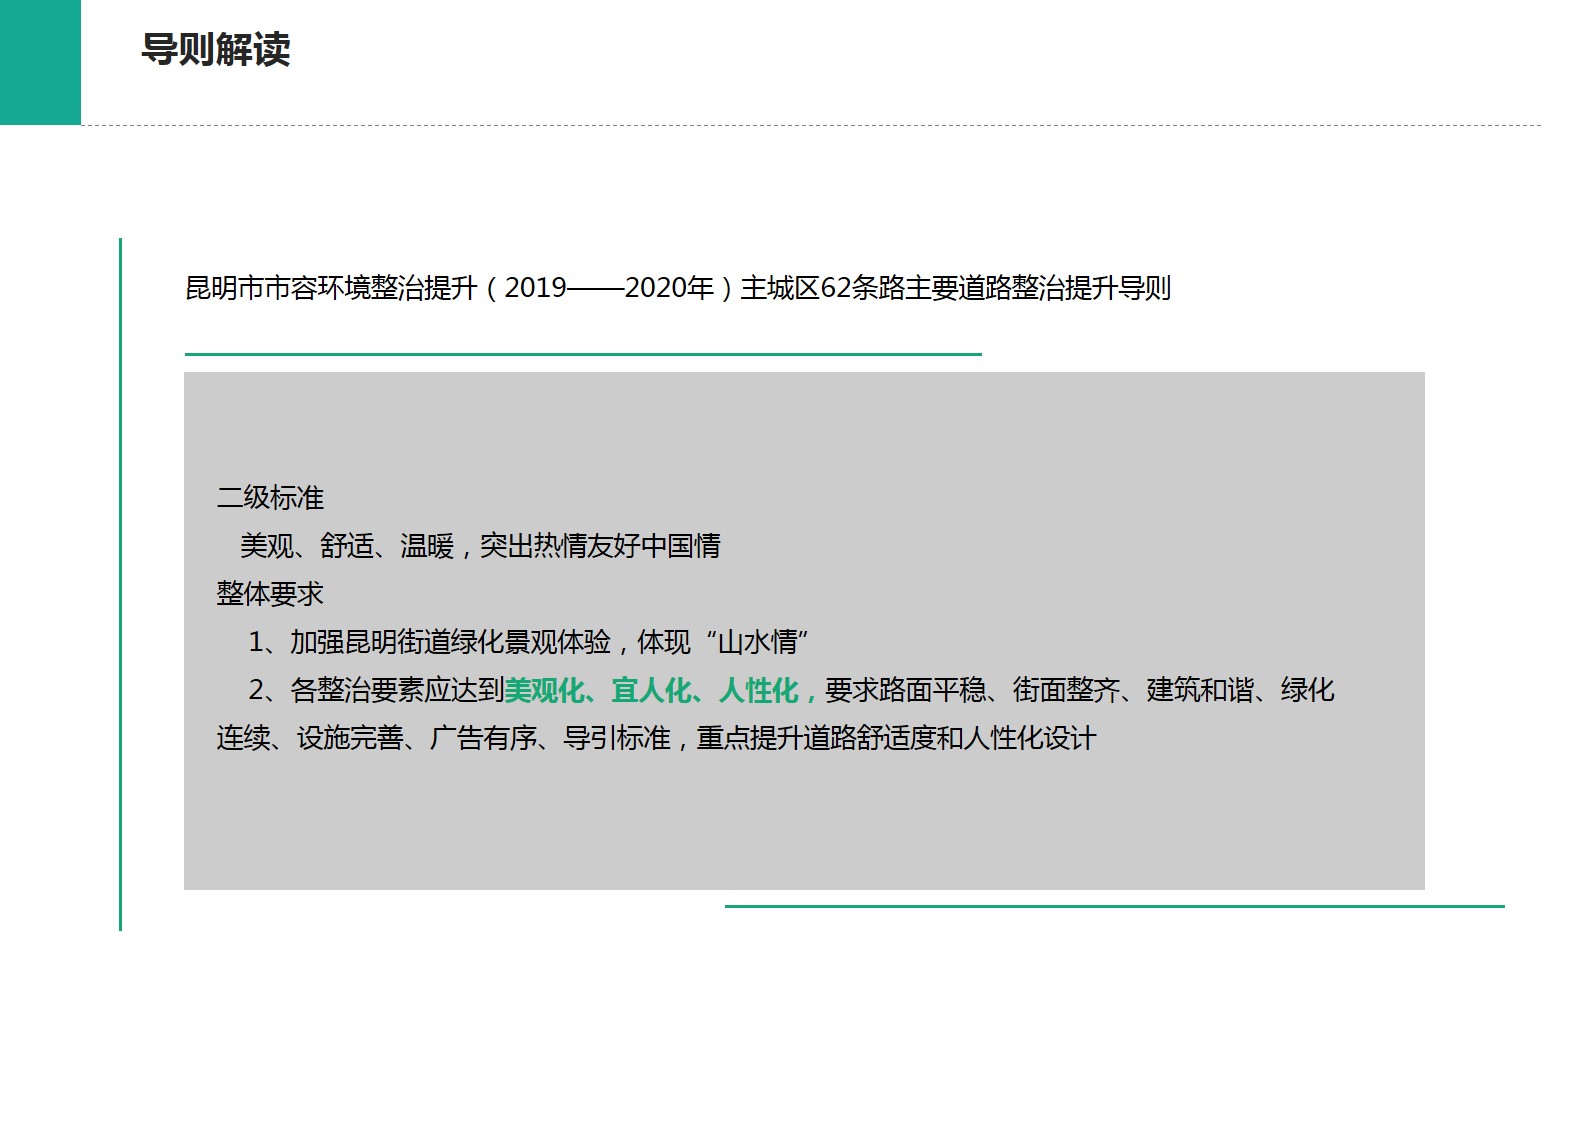Click the 突出热情友好中国情 phrase
This screenshot has width=1587, height=1122.
[x=600, y=546]
